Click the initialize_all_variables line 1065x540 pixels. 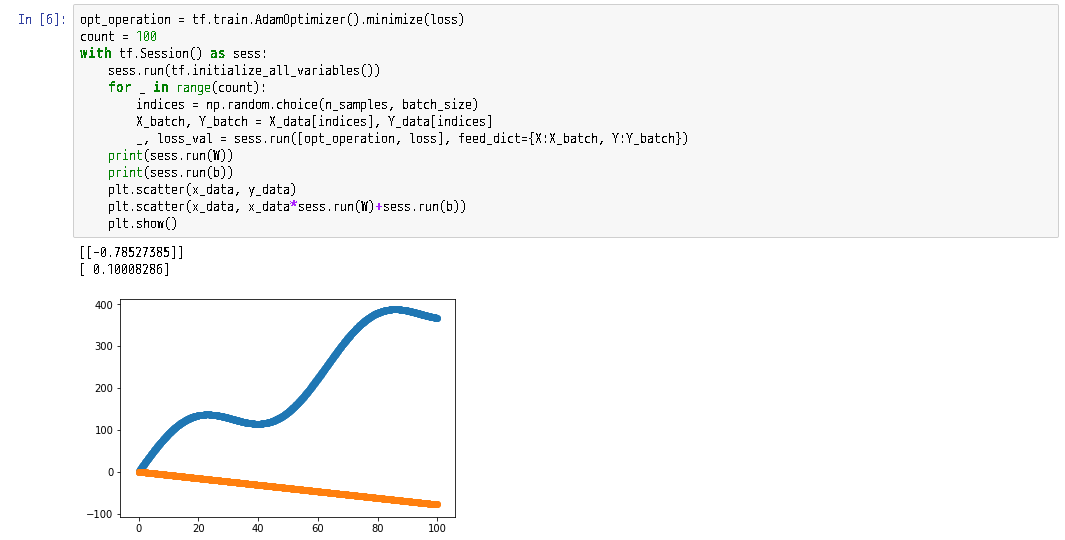point(244,70)
